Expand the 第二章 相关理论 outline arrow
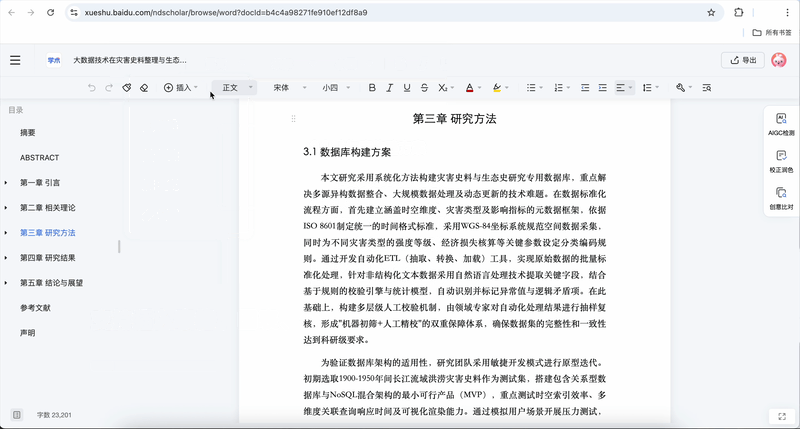This screenshot has height=429, width=800. tap(6, 208)
